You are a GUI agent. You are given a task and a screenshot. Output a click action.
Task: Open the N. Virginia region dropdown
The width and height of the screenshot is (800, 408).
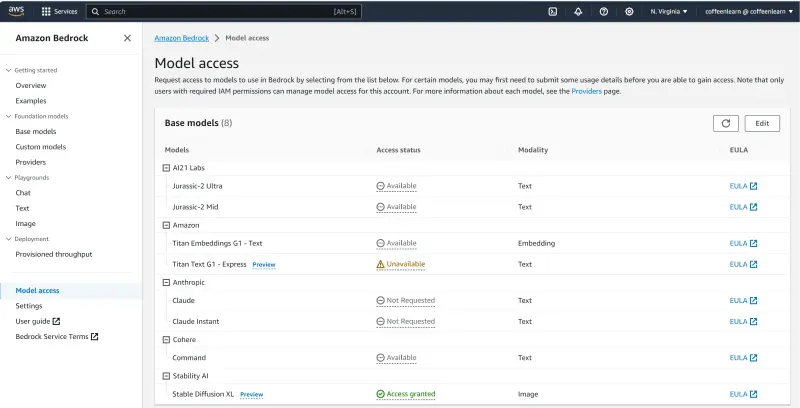click(x=671, y=11)
